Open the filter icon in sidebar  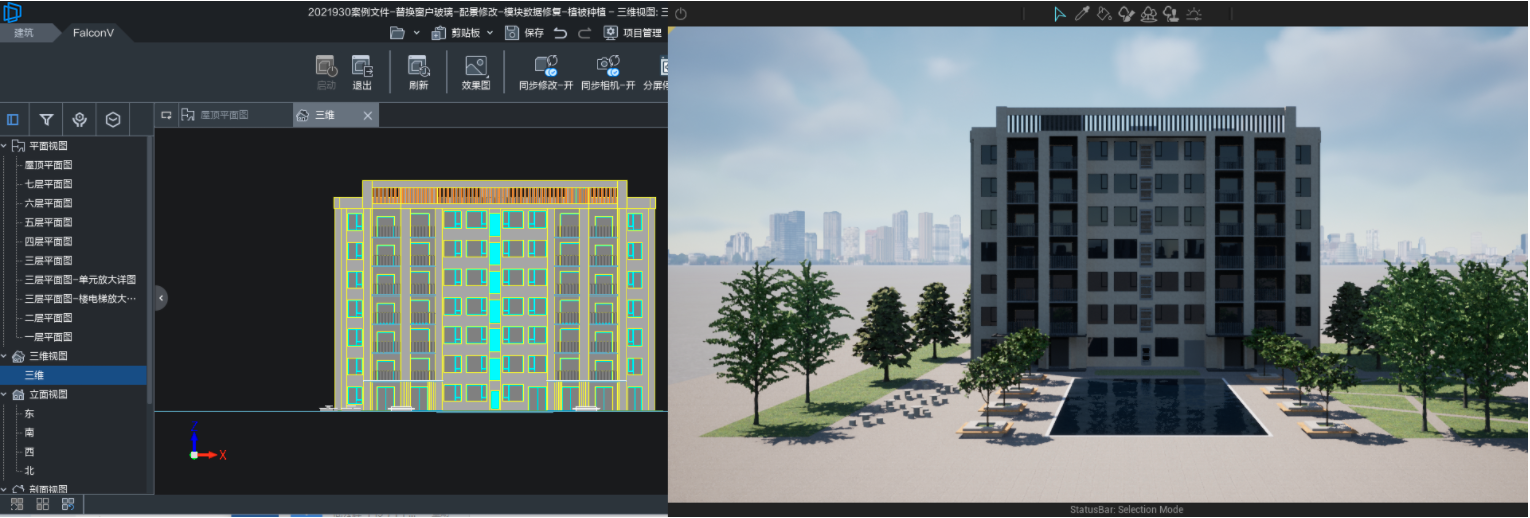[46, 119]
